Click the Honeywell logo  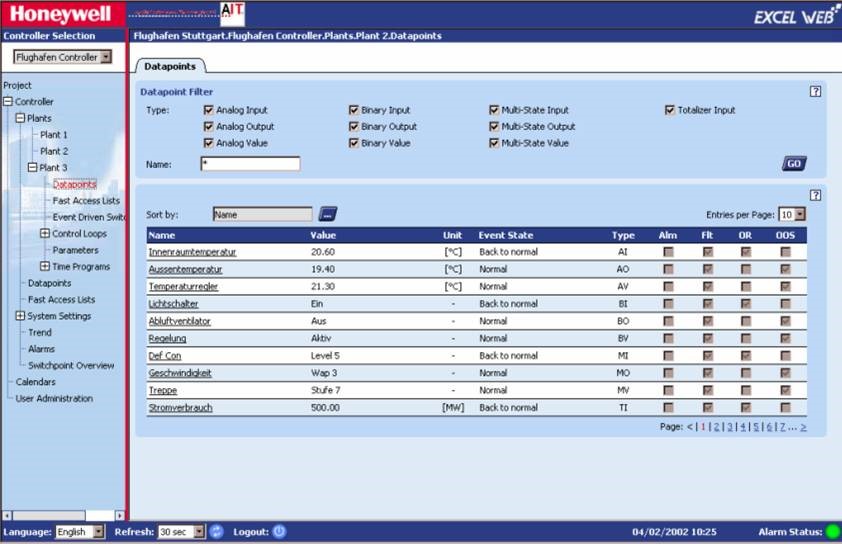coord(62,14)
